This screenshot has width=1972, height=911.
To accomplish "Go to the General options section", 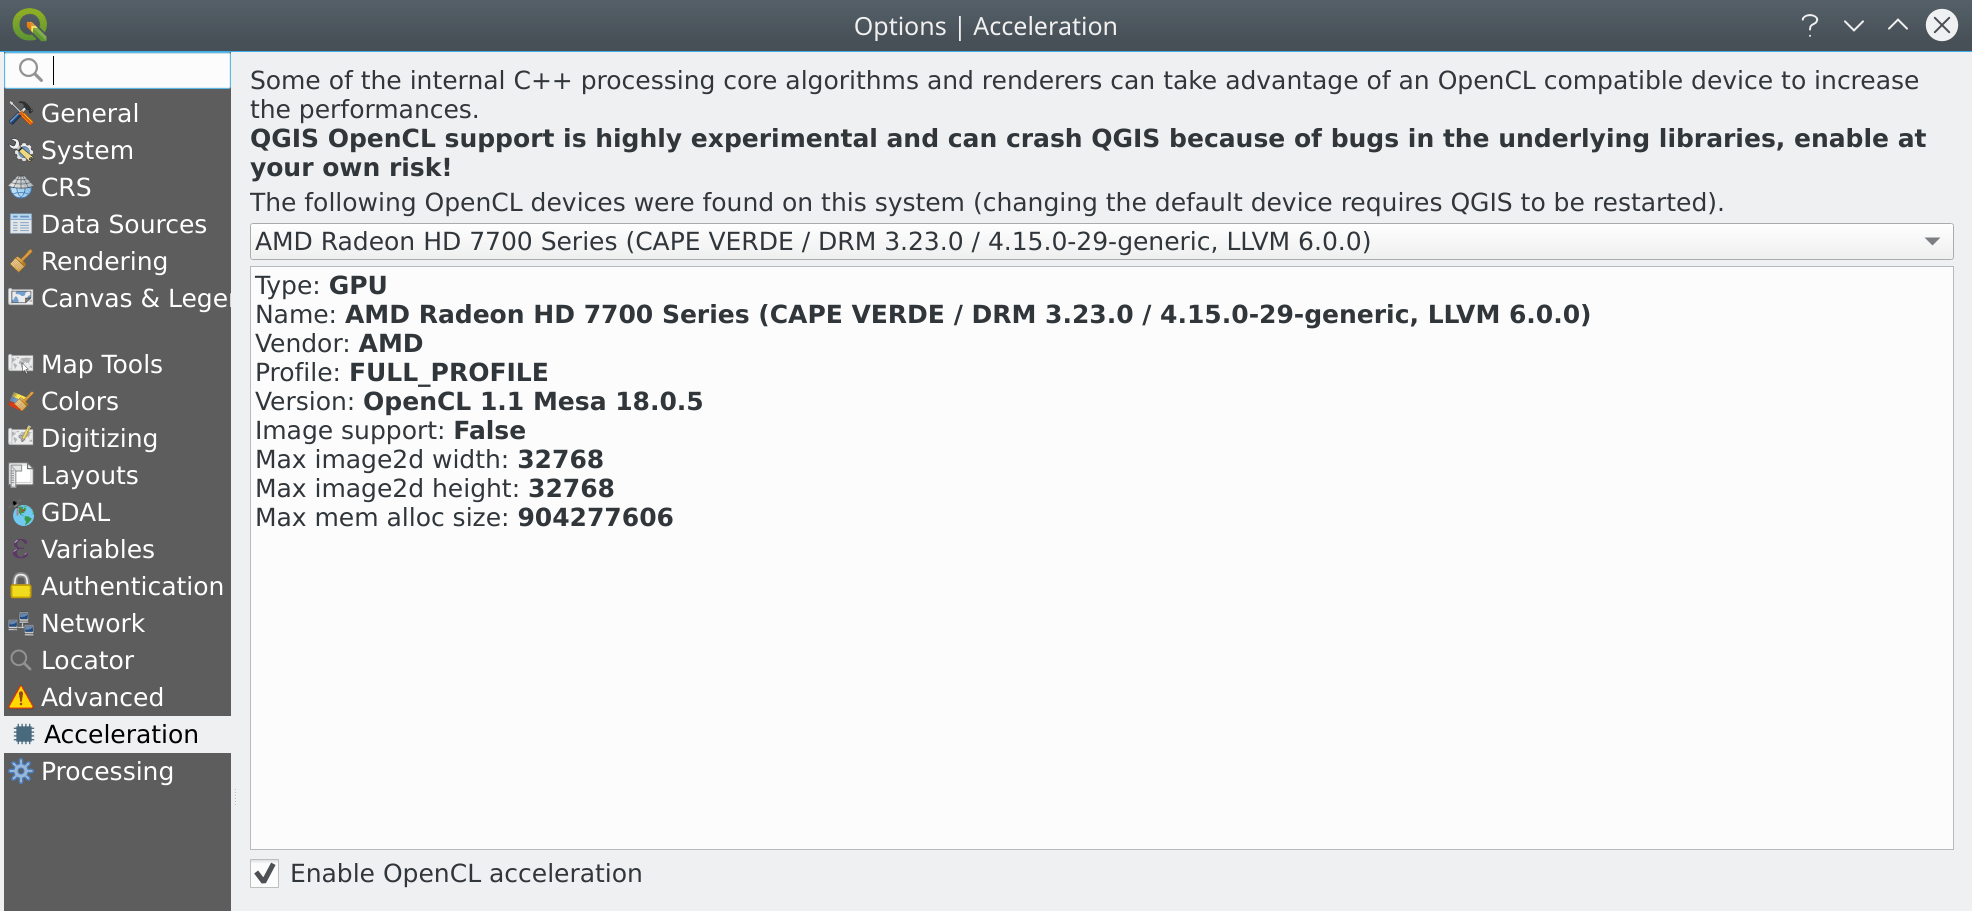I will 89,113.
